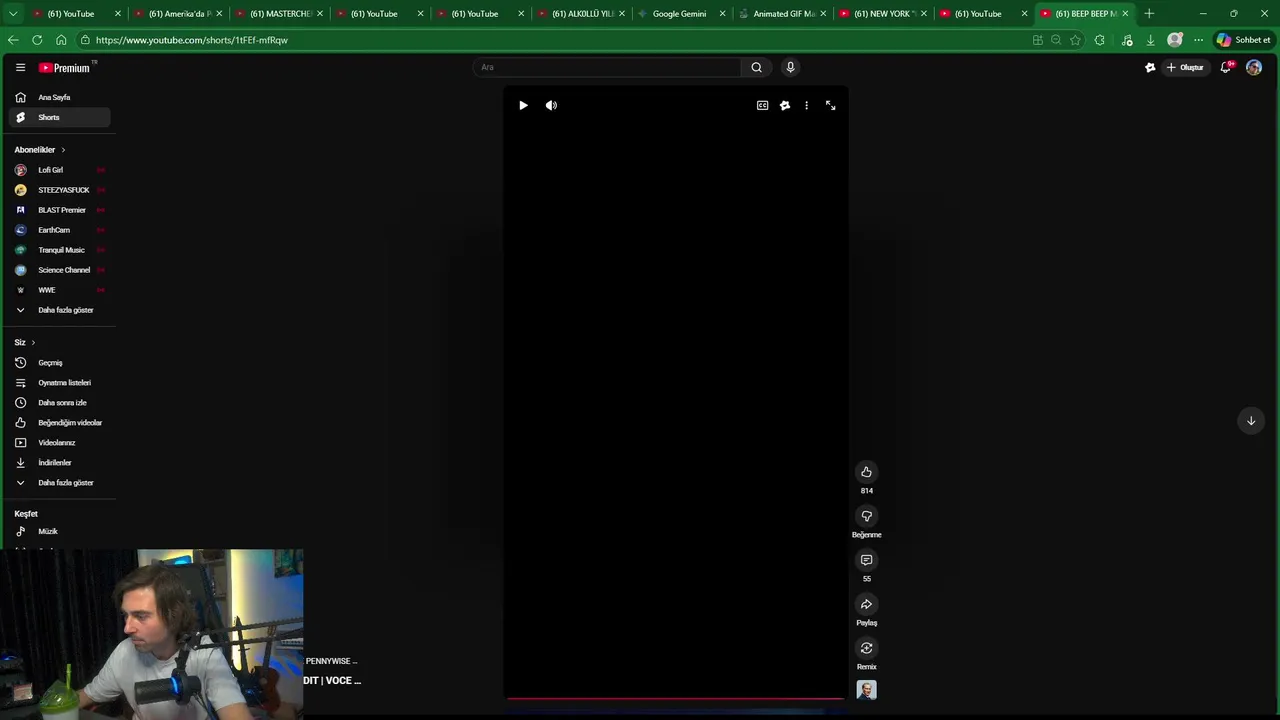This screenshot has height=720, width=1280.
Task: Add this page to favorites star
Action: pyautogui.click(x=1075, y=40)
